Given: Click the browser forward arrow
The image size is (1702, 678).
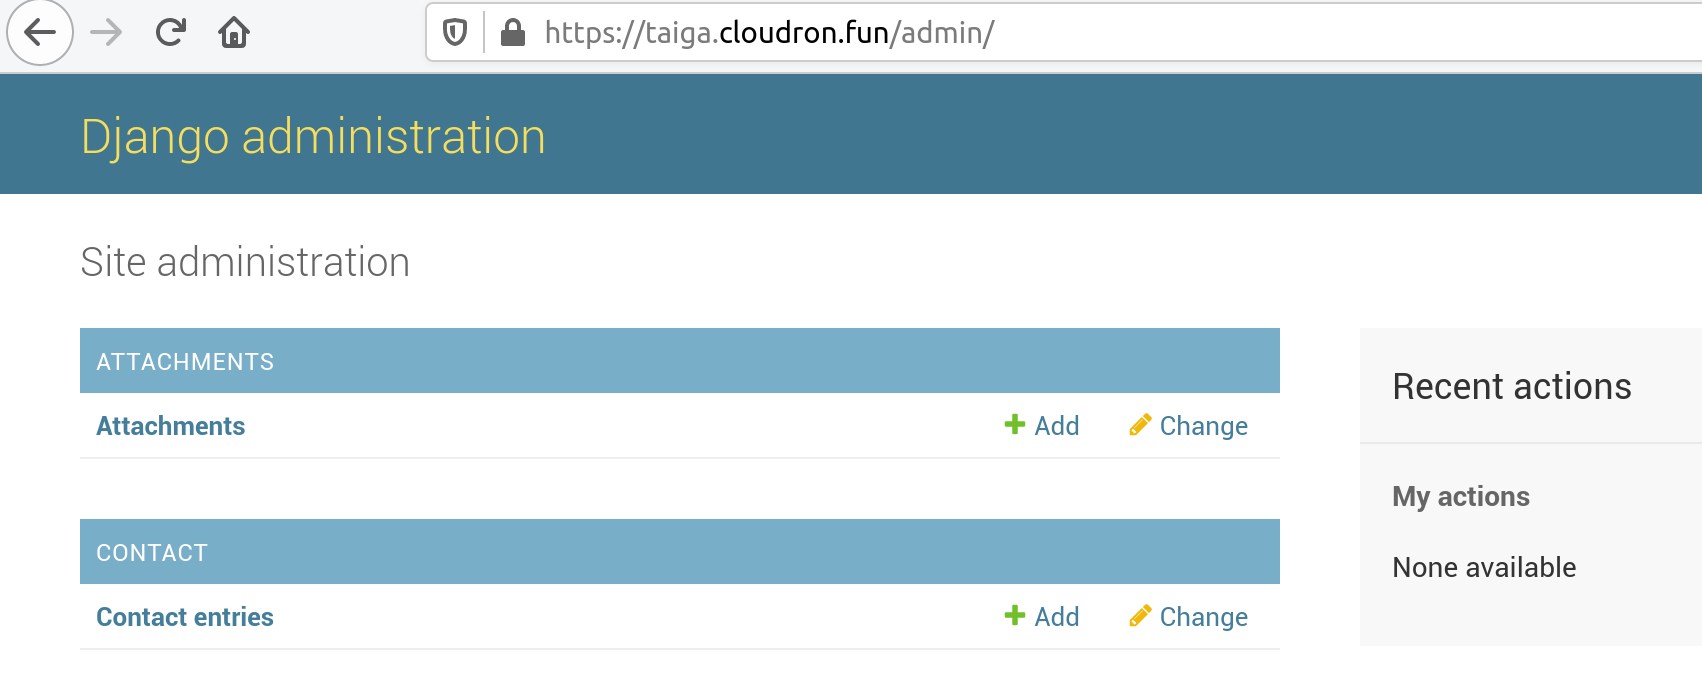Looking at the screenshot, I should click(x=106, y=33).
